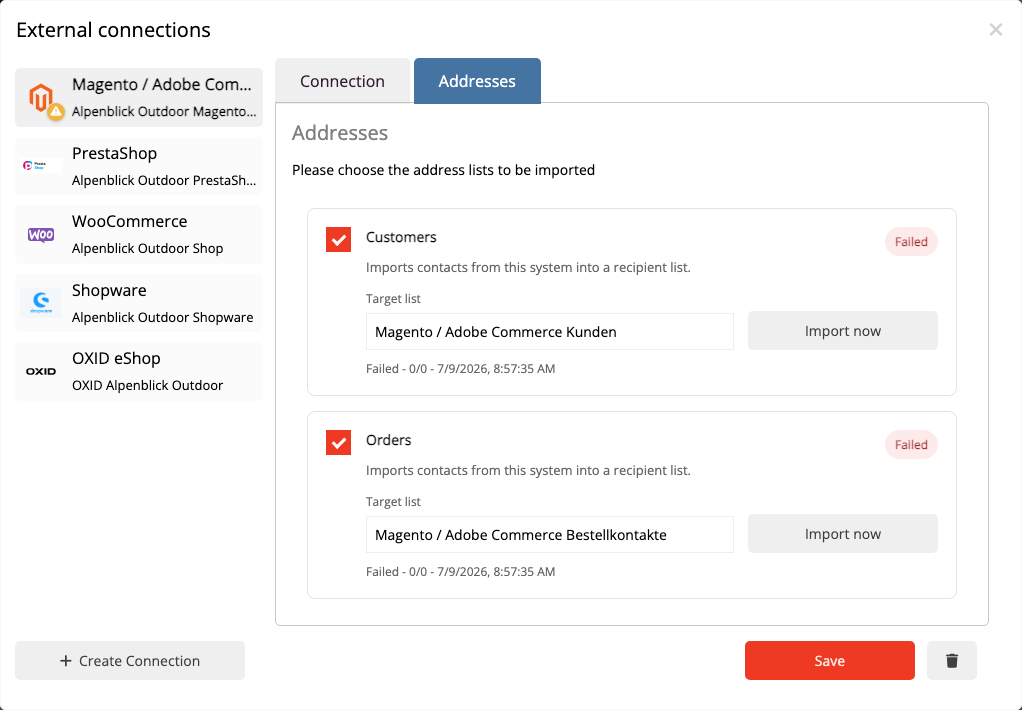The width and height of the screenshot is (1022, 710).
Task: Click the warning badge on Magento connection
Action: click(x=56, y=111)
